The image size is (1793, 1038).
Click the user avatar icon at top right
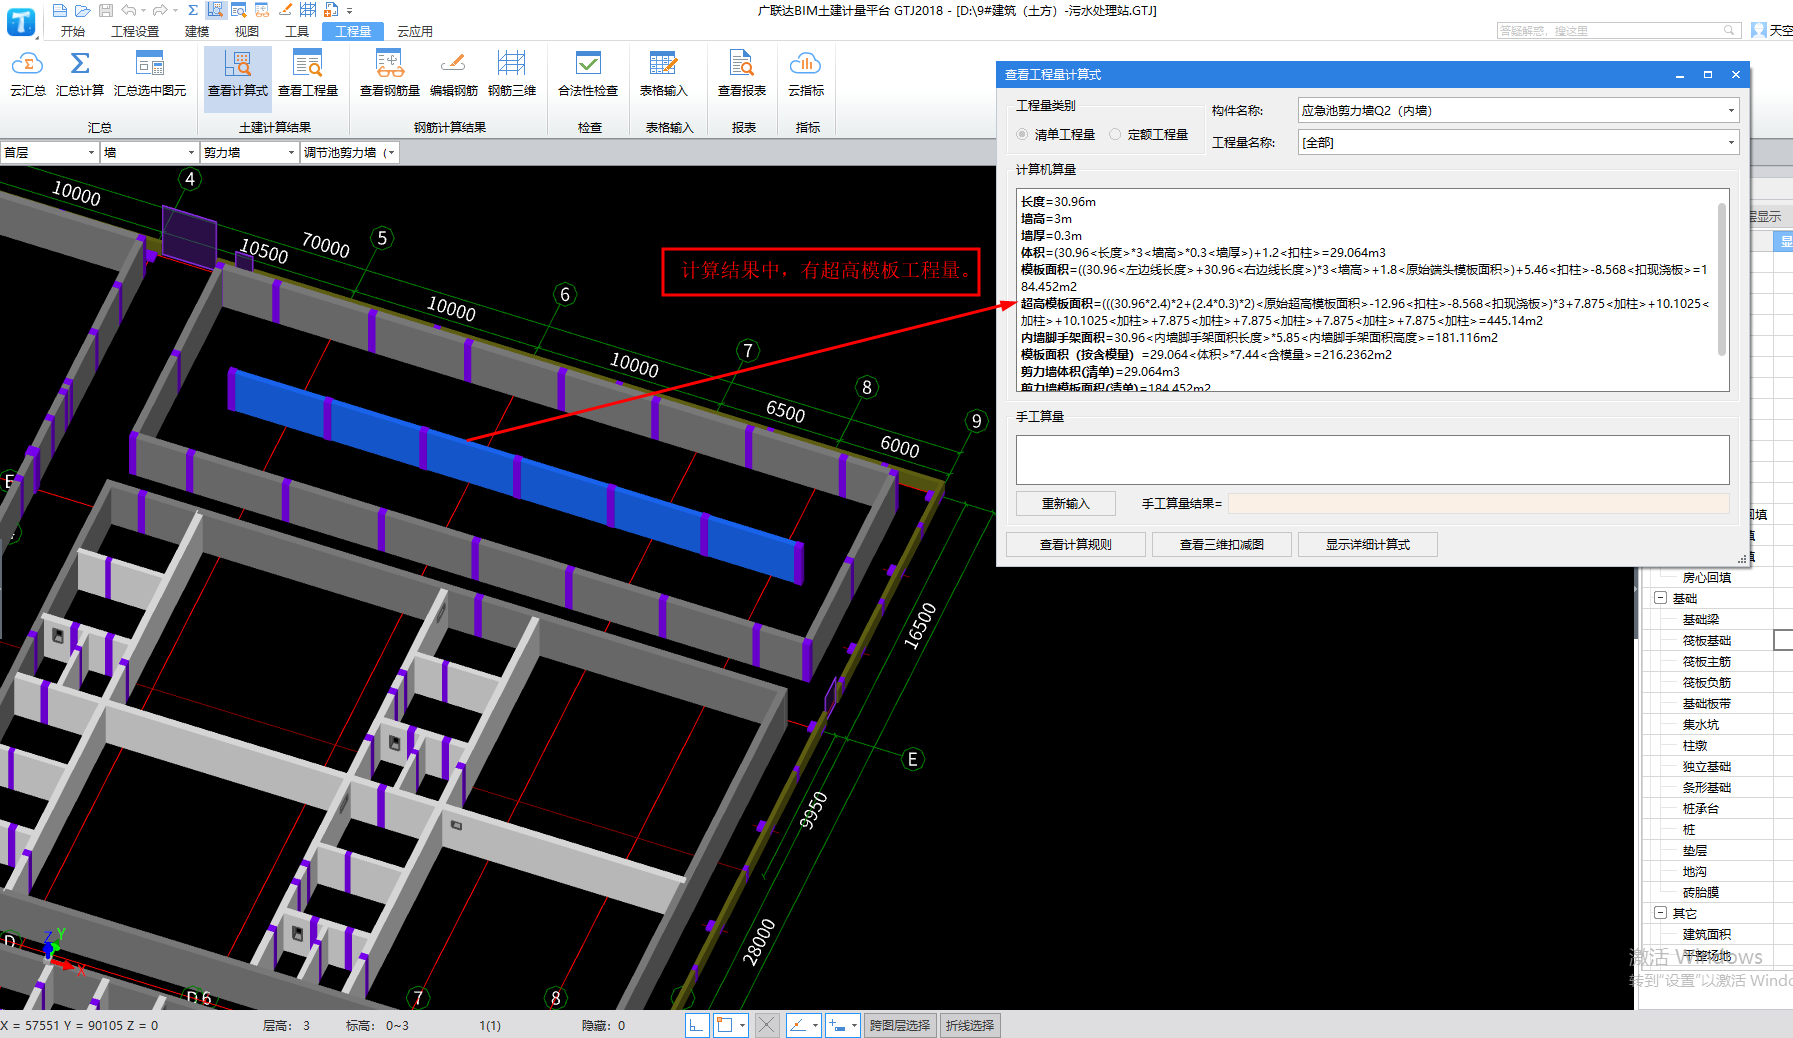click(1759, 31)
